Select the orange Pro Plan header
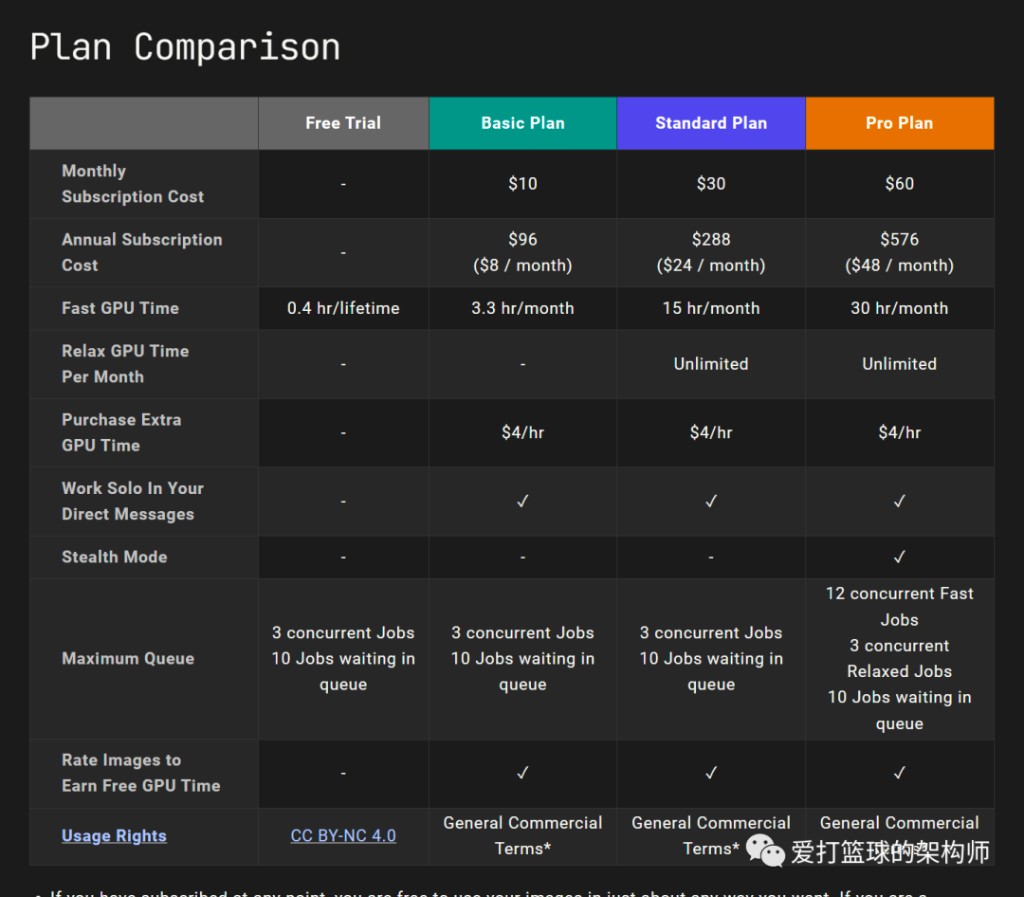Viewport: 1024px width, 897px height. (x=899, y=123)
